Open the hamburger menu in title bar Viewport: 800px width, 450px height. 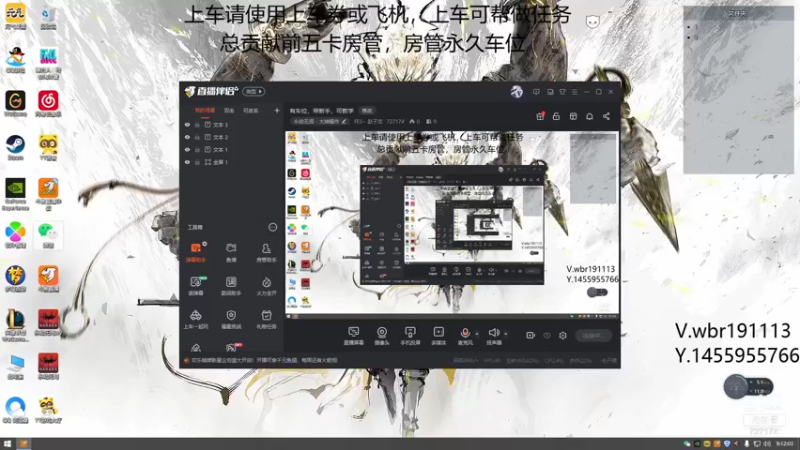coord(574,92)
